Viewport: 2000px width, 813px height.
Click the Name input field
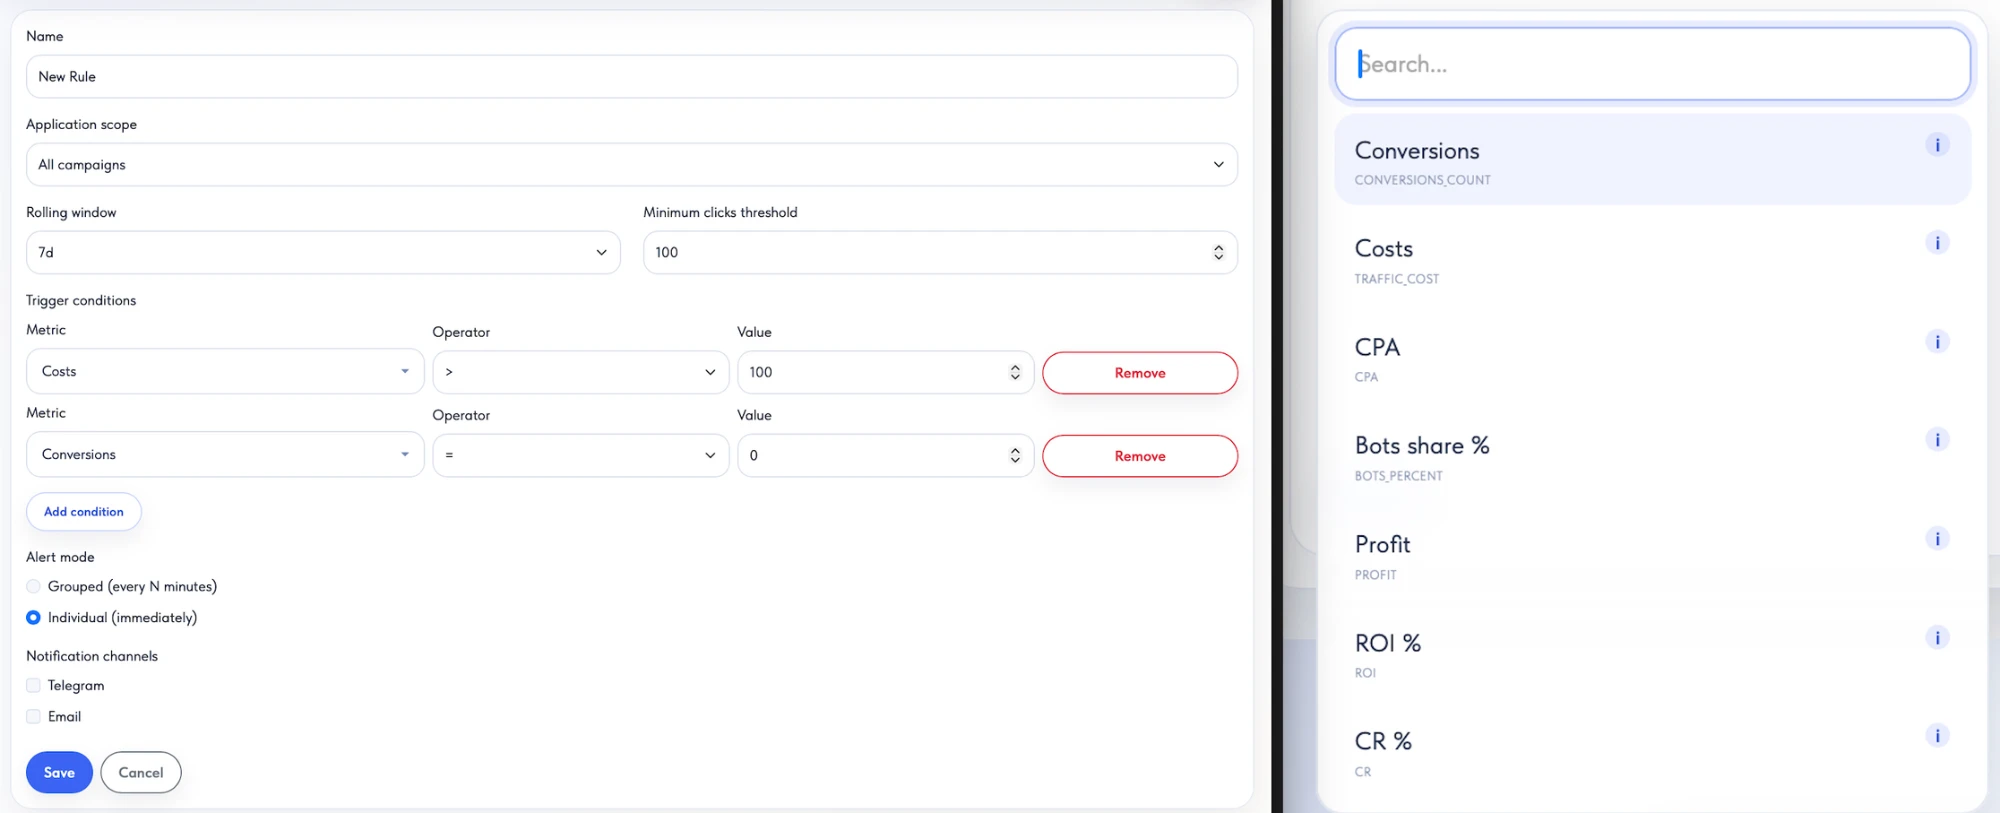tap(632, 76)
